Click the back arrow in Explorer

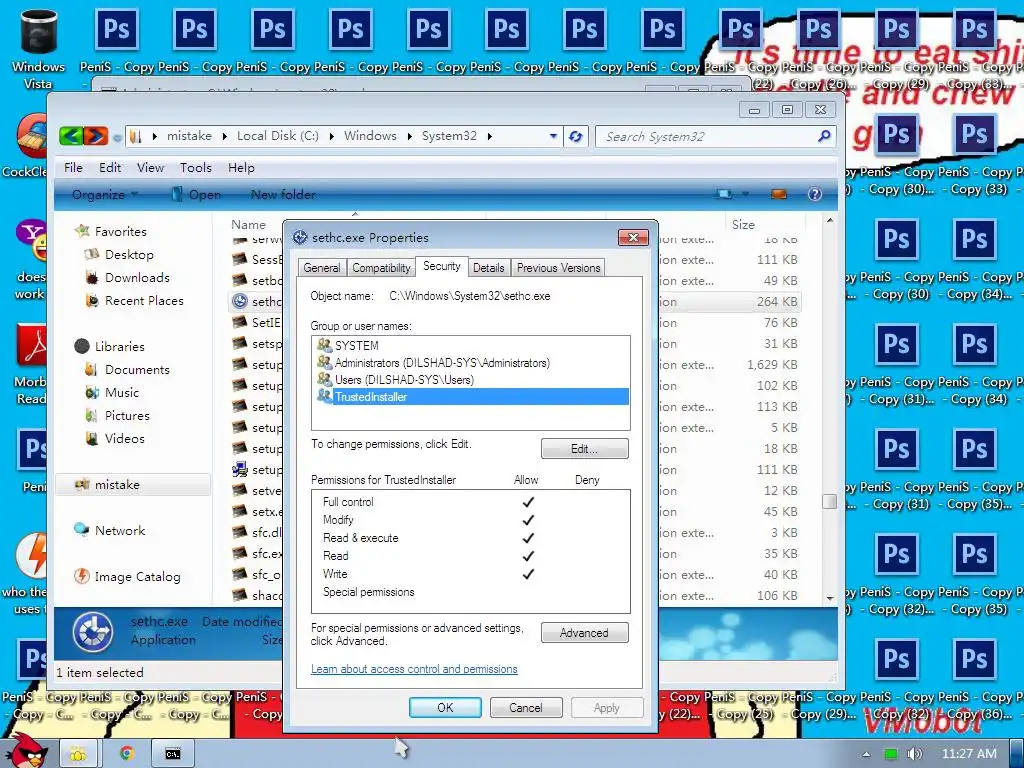71,136
